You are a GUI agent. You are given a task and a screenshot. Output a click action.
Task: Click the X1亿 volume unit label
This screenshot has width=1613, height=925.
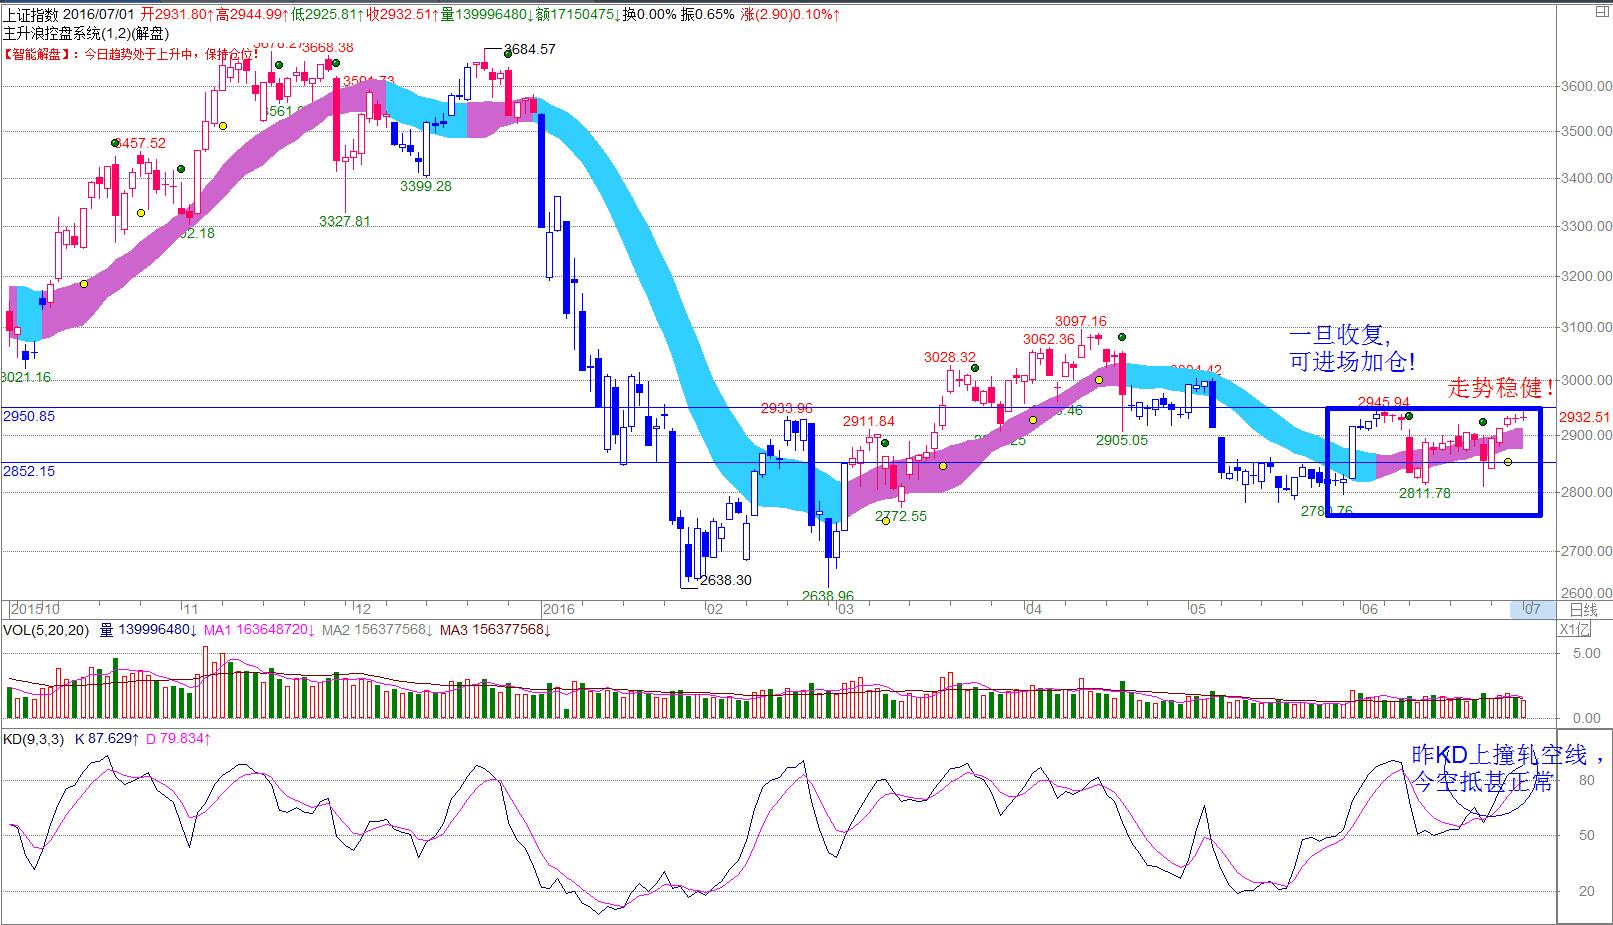point(1573,629)
